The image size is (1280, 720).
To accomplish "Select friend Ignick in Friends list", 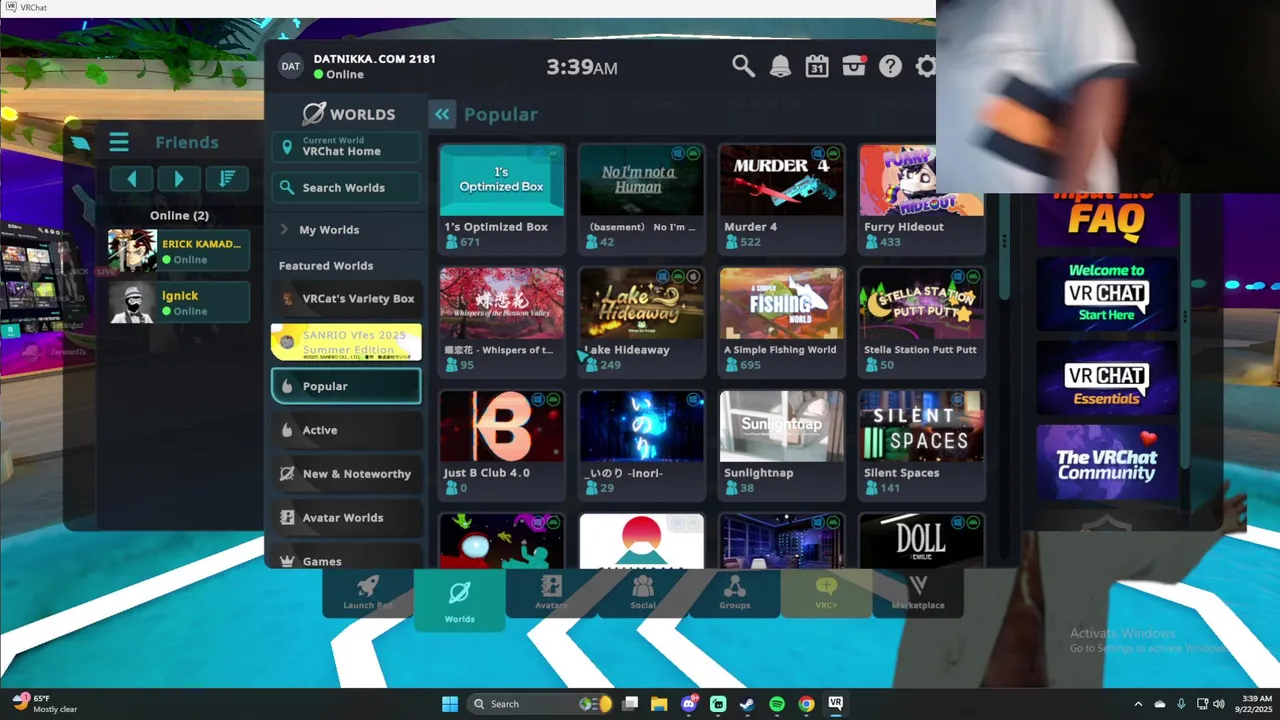I will click(x=179, y=302).
